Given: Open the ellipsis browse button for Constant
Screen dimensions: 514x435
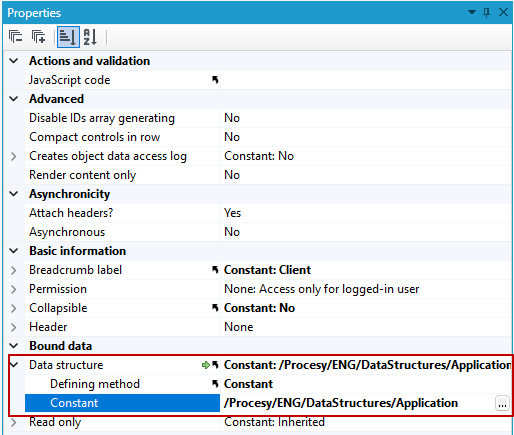Looking at the screenshot, I should pyautogui.click(x=502, y=403).
